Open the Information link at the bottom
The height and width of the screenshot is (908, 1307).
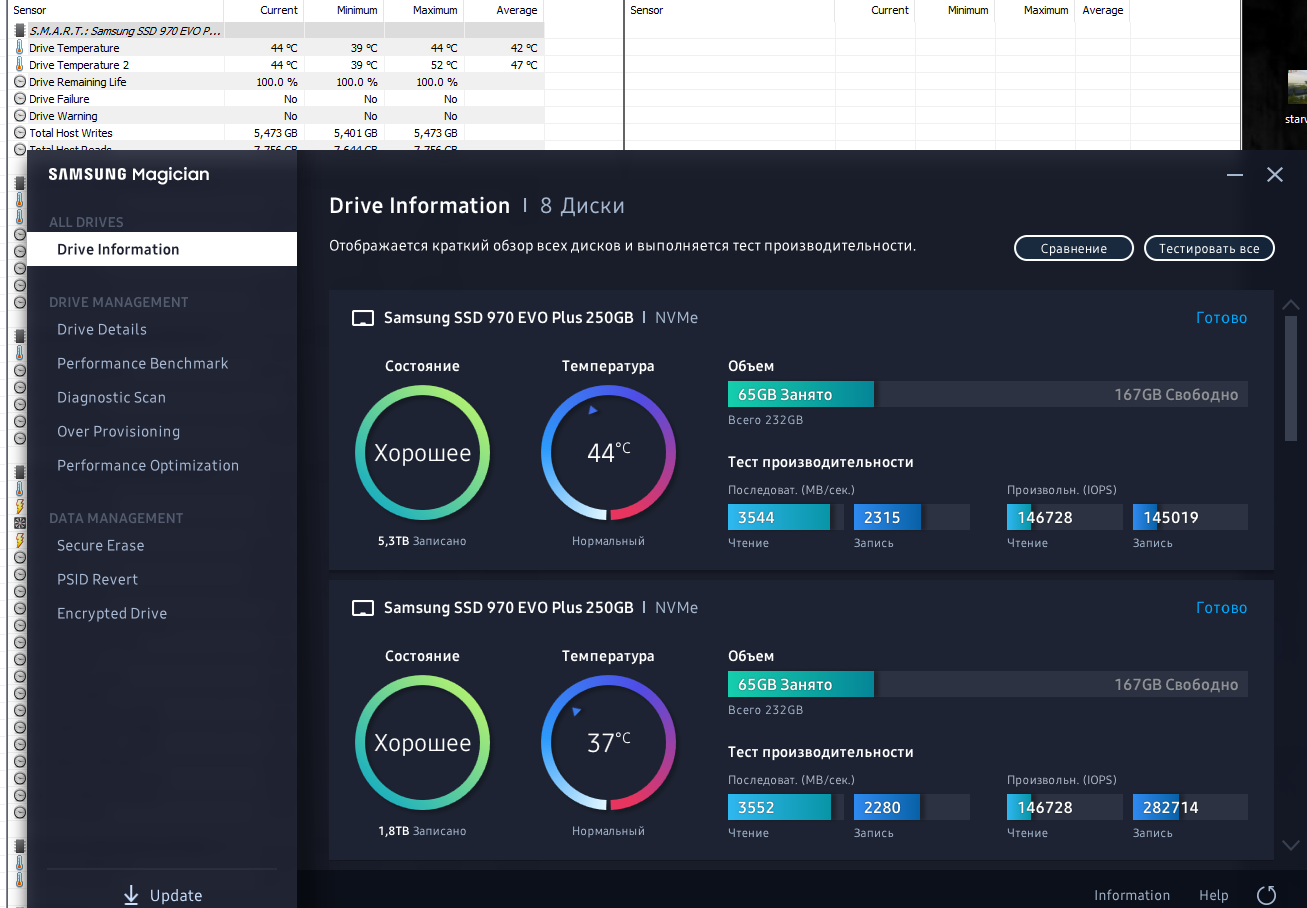pyautogui.click(x=1132, y=895)
